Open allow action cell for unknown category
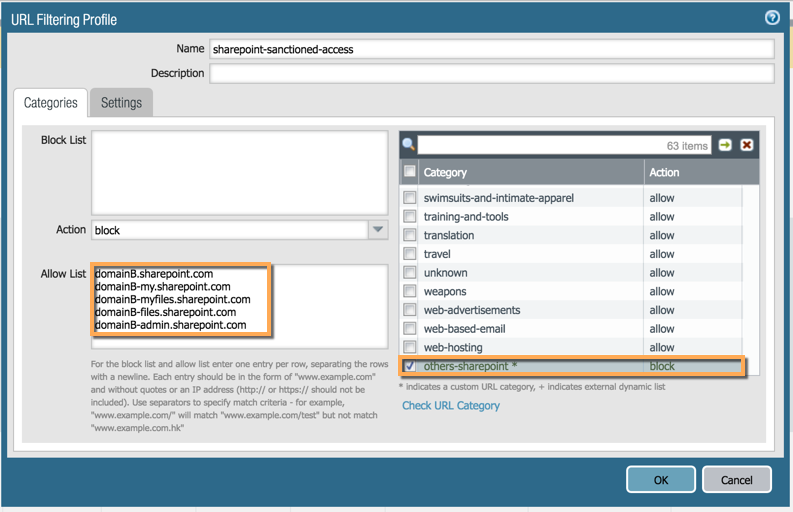 [x=693, y=272]
